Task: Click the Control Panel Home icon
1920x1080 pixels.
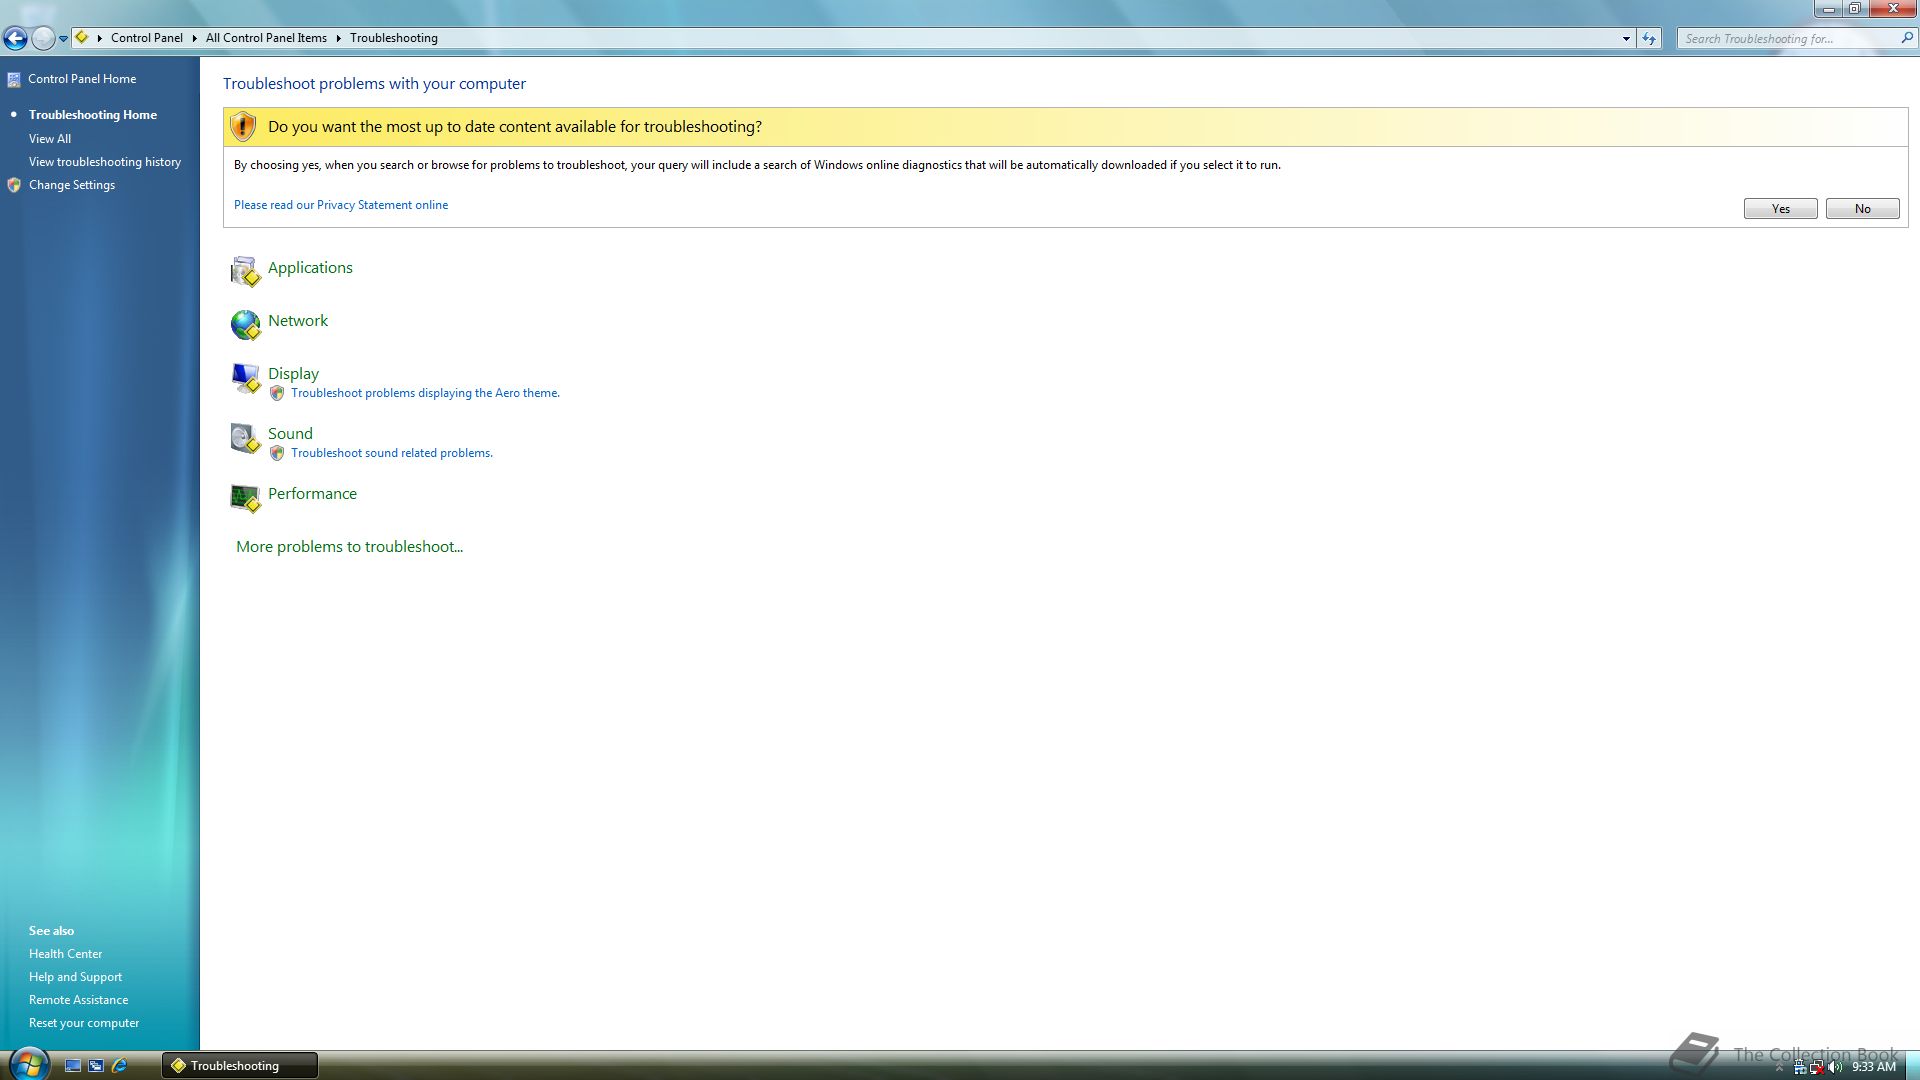Action: [14, 79]
